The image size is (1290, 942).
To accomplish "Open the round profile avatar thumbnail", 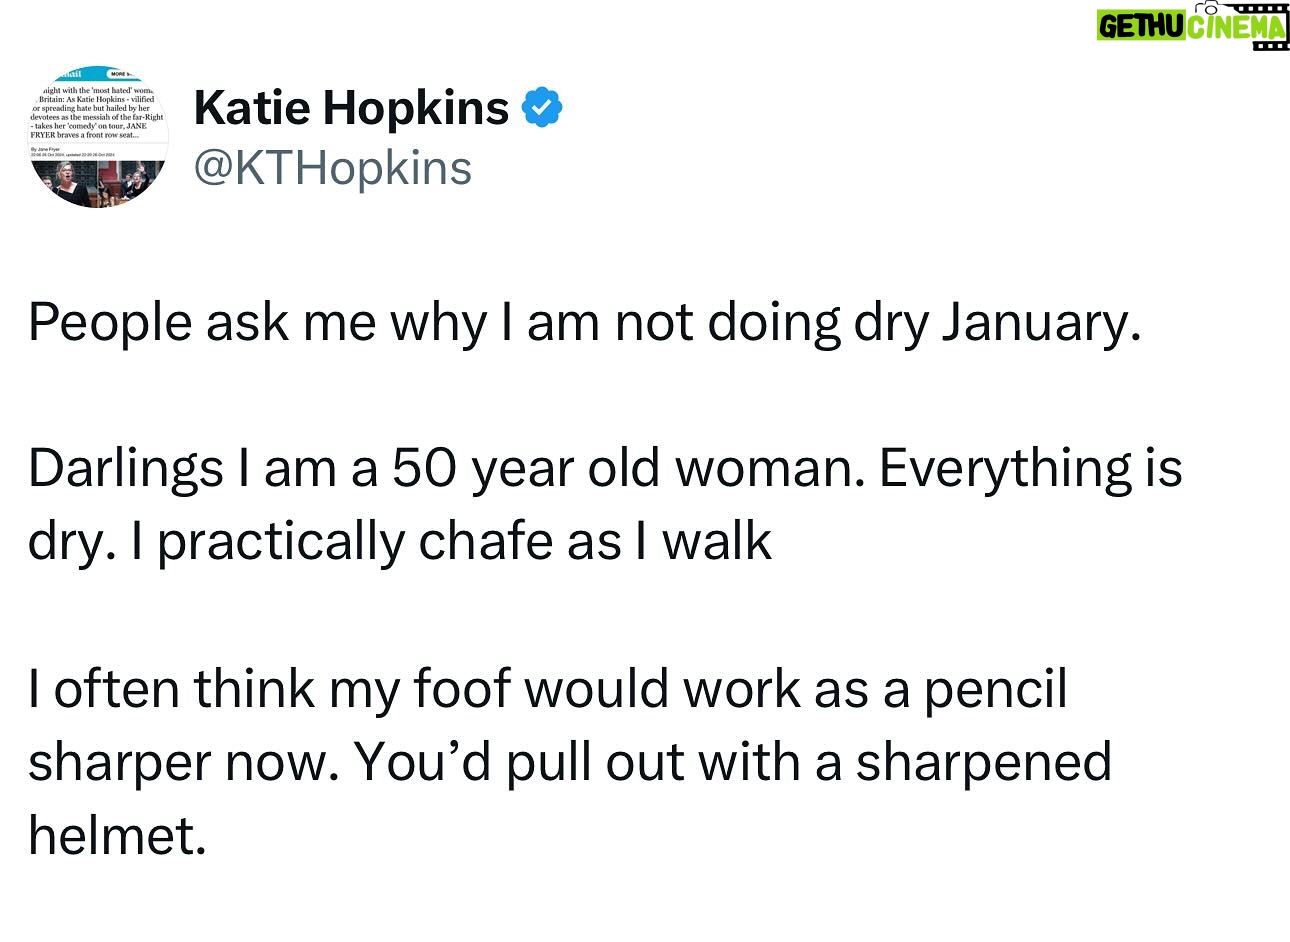I will click(97, 136).
